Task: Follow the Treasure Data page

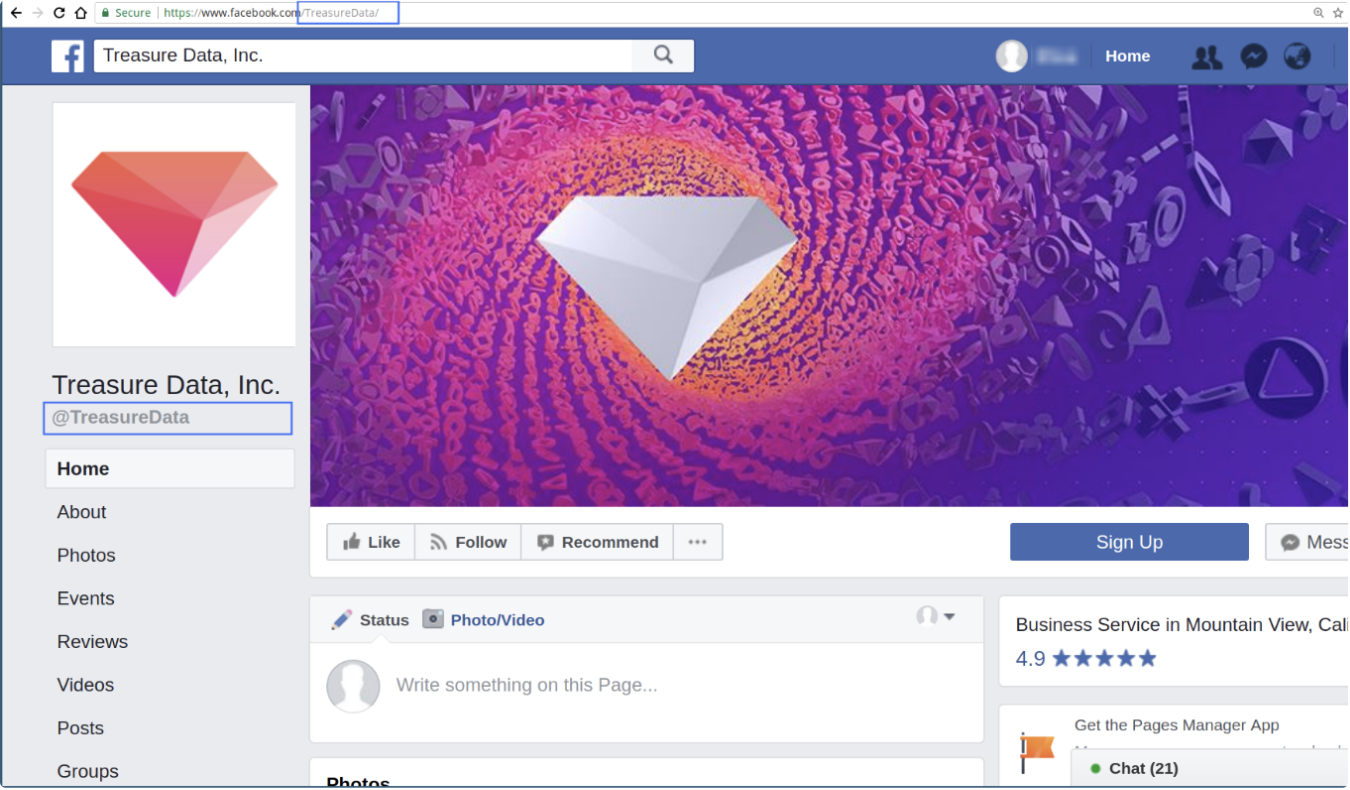Action: pos(468,542)
